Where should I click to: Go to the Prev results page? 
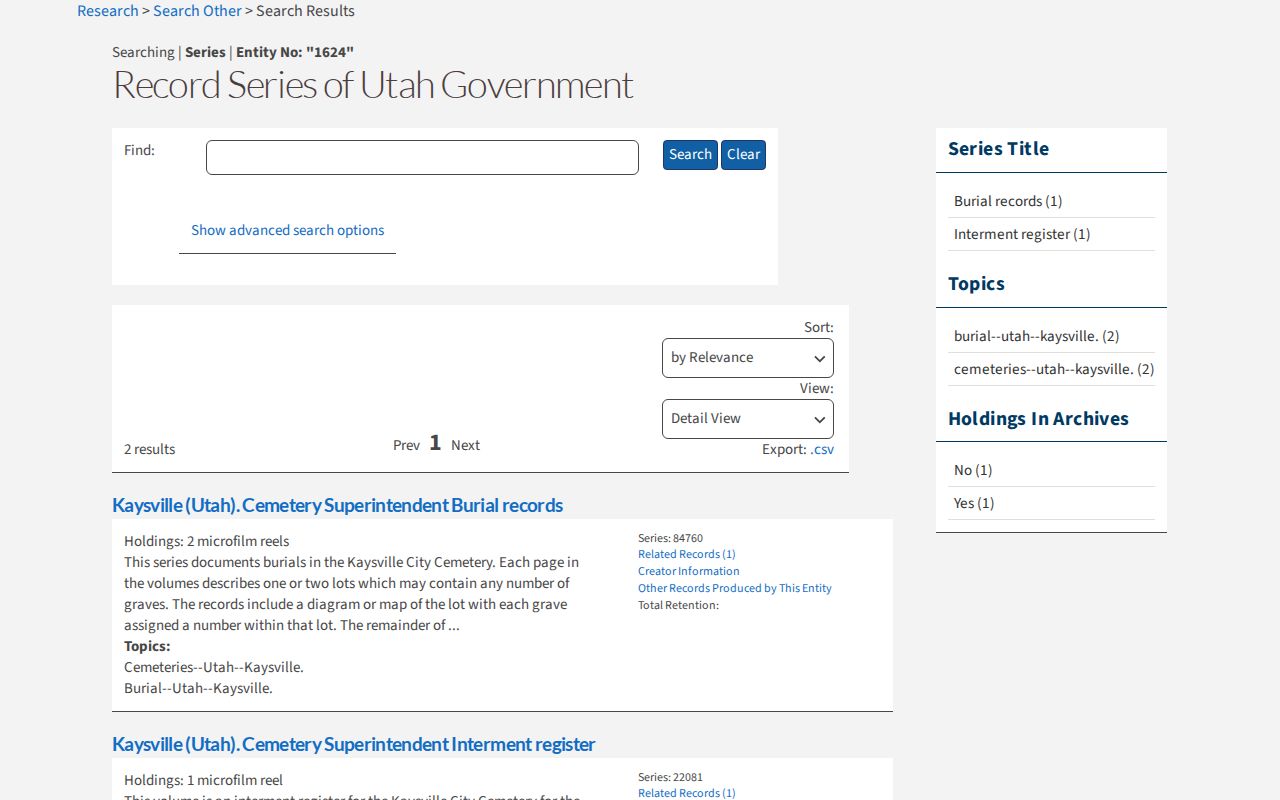pyautogui.click(x=406, y=445)
